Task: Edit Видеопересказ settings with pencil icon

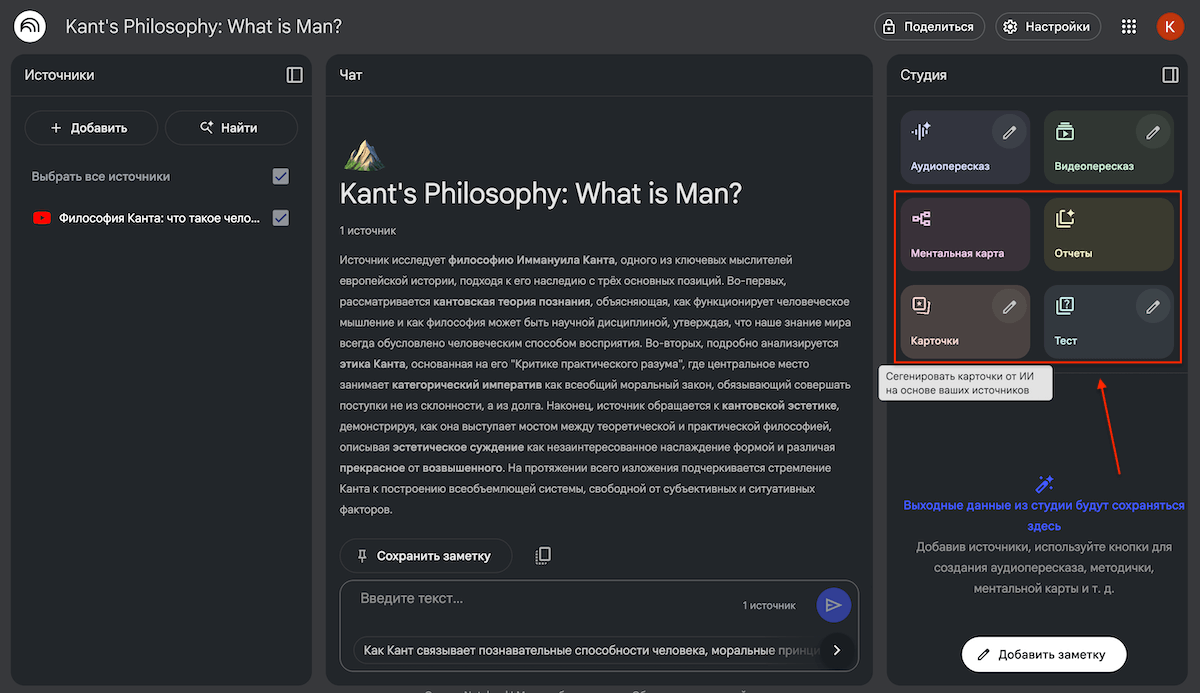Action: pyautogui.click(x=1153, y=132)
